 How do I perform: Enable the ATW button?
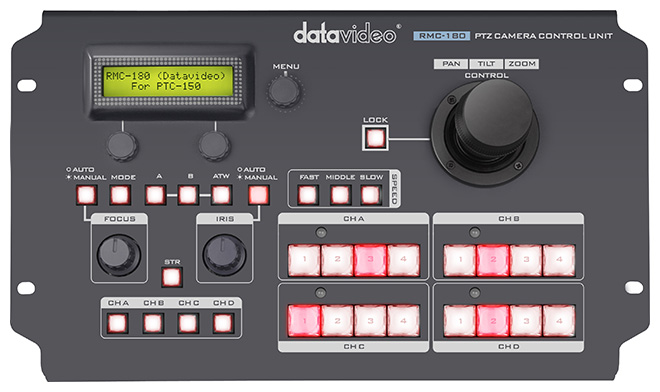(x=221, y=195)
